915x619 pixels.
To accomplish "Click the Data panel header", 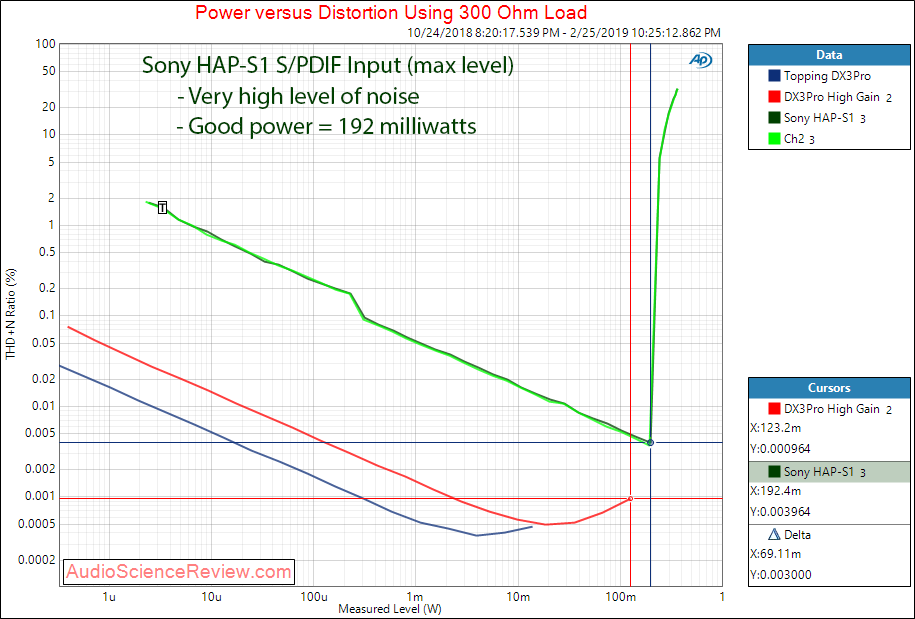I will coord(829,55).
